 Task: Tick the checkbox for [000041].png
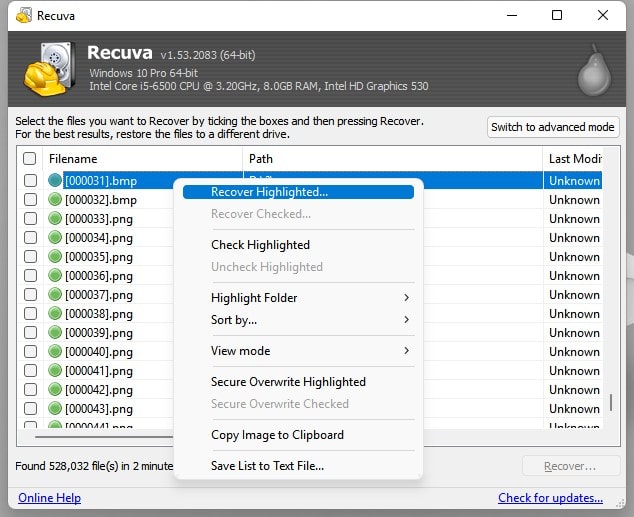click(x=30, y=370)
